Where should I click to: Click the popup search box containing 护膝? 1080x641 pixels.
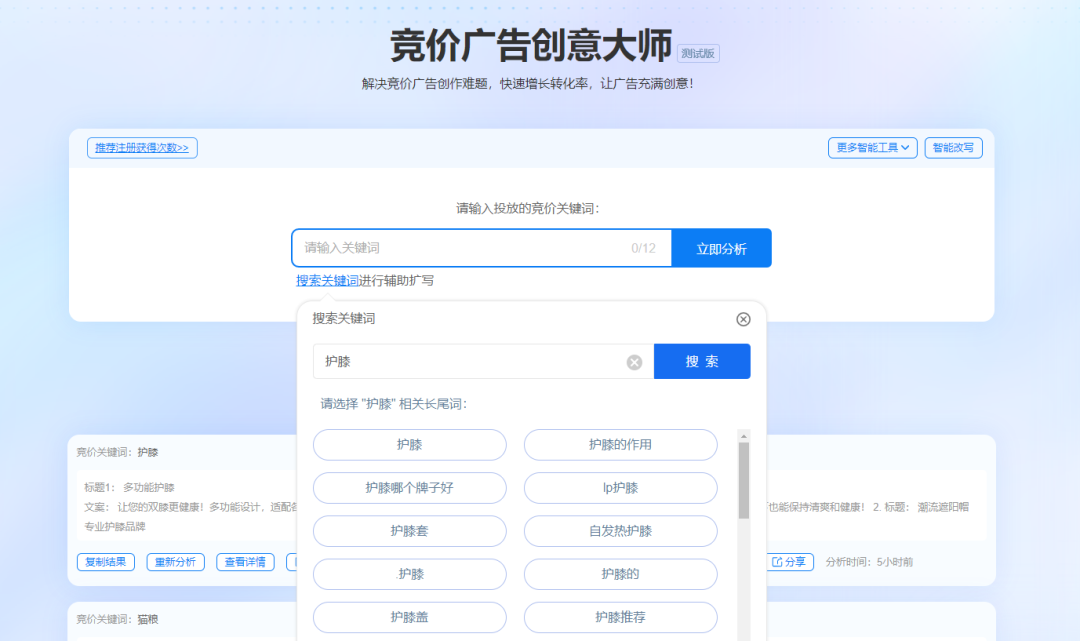pos(484,361)
